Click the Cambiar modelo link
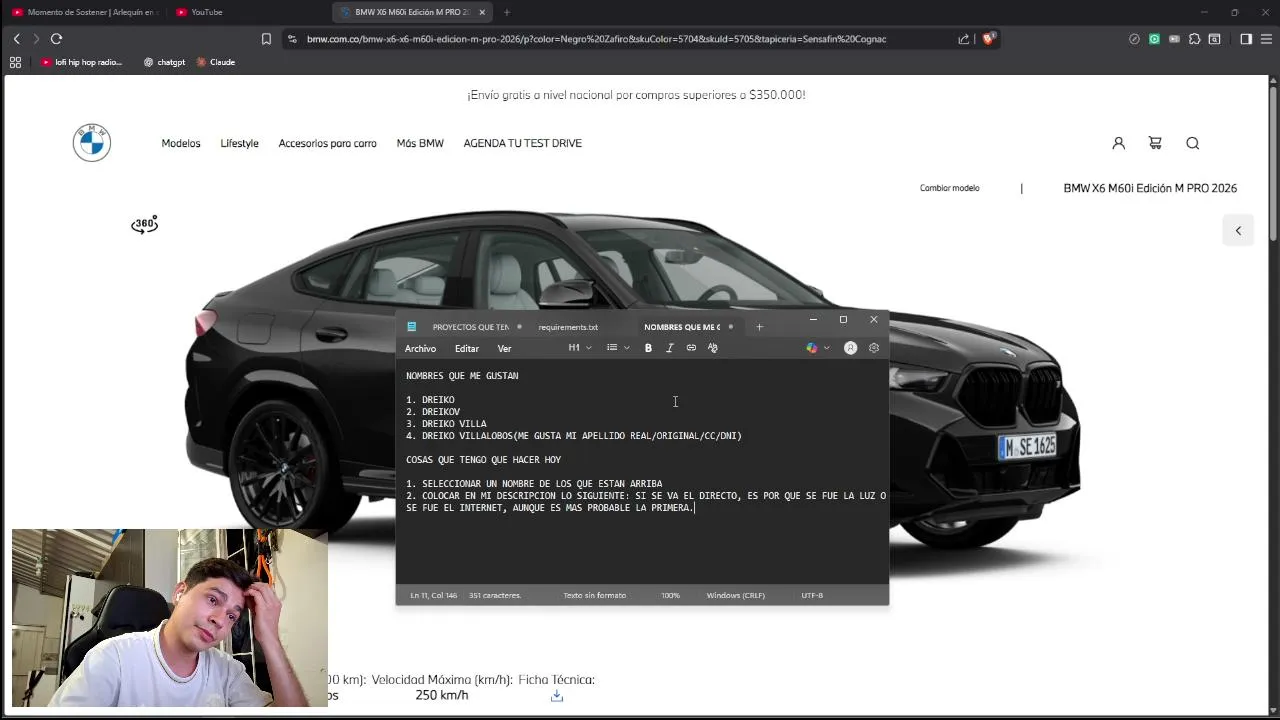This screenshot has height=720, width=1280. coord(949,188)
